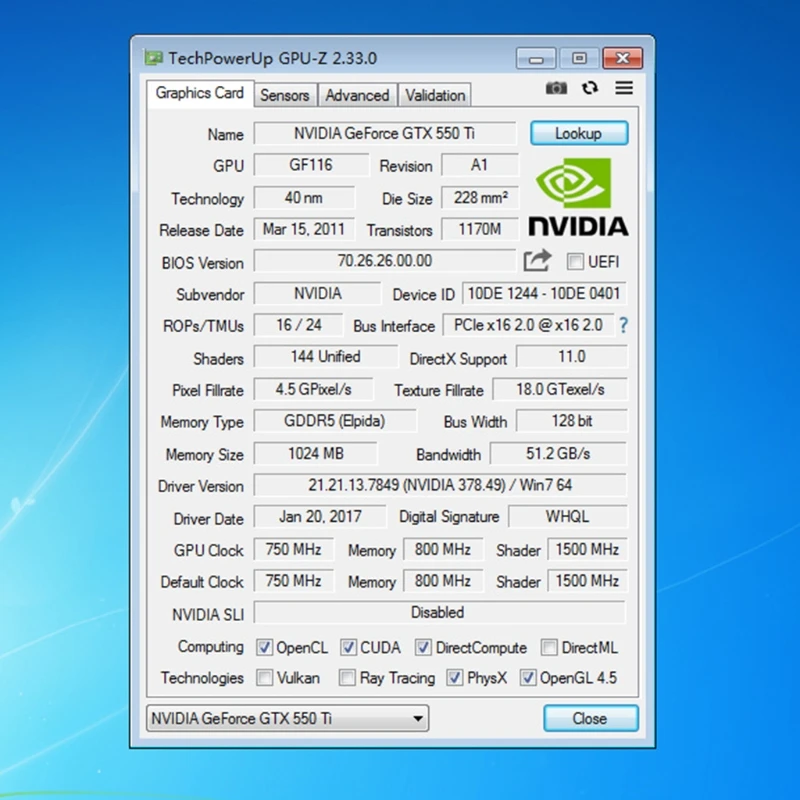Toggle the CUDA checkbox
This screenshot has height=800, width=800.
click(348, 647)
